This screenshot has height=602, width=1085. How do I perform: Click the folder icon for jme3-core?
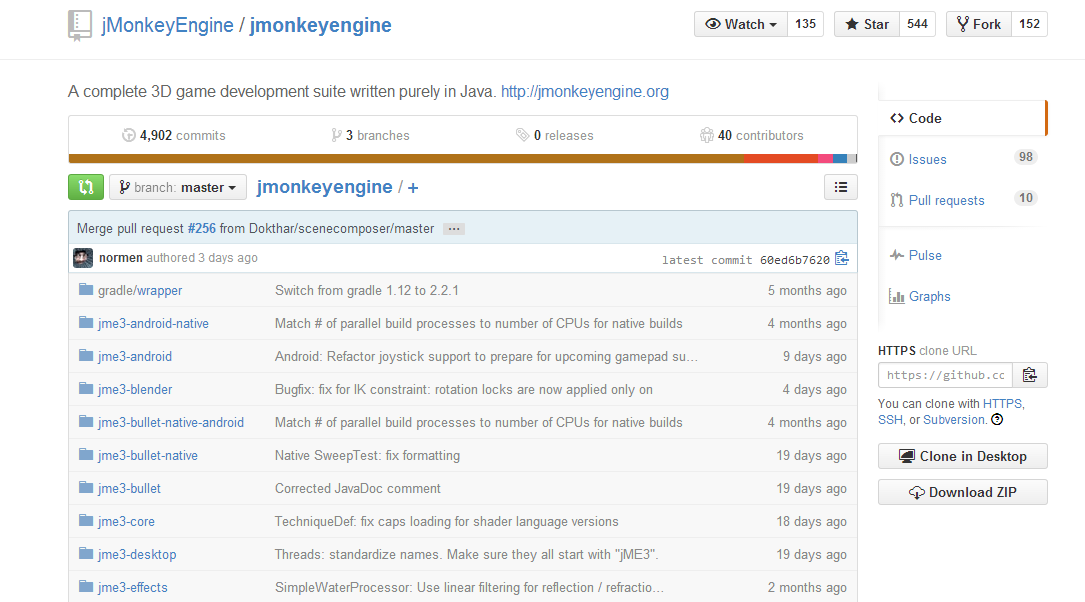point(86,520)
